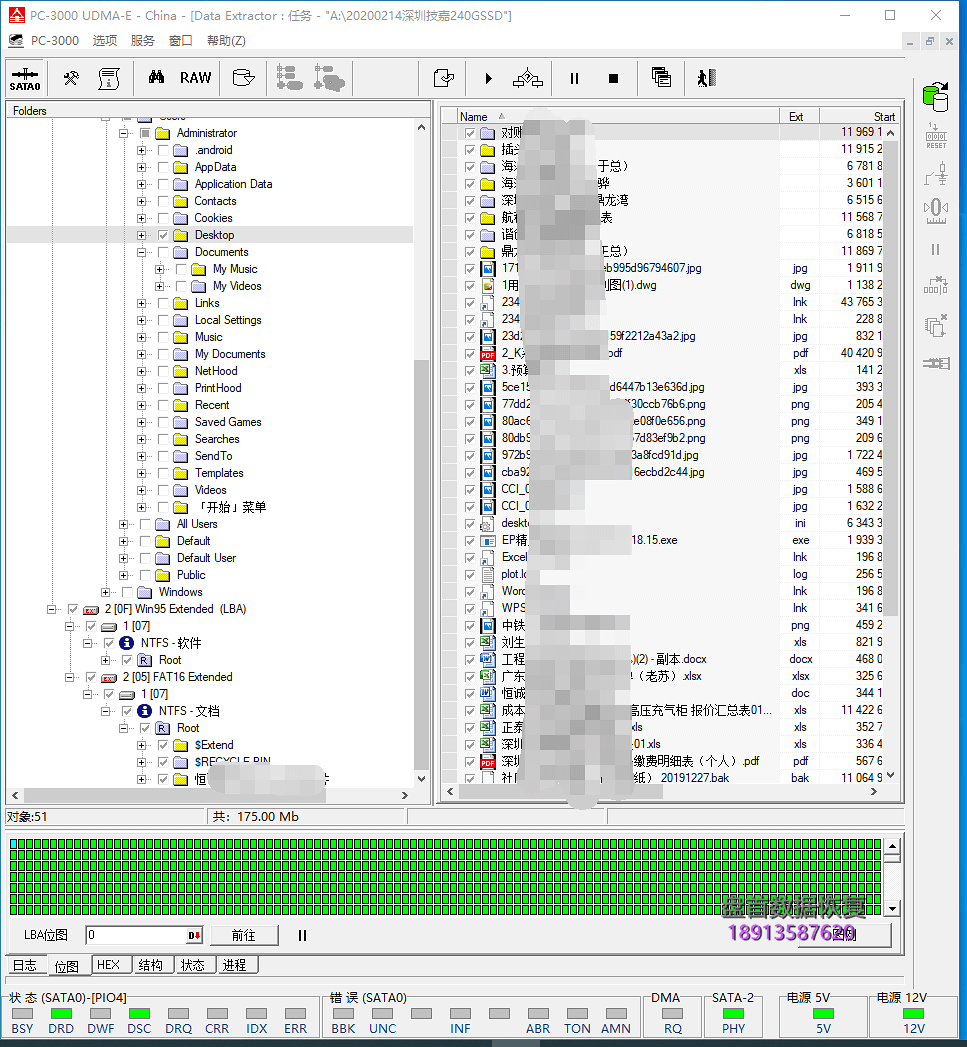Expand the Root node under NTFS - 软件
Screen dimensions: 967x1047
point(106,660)
